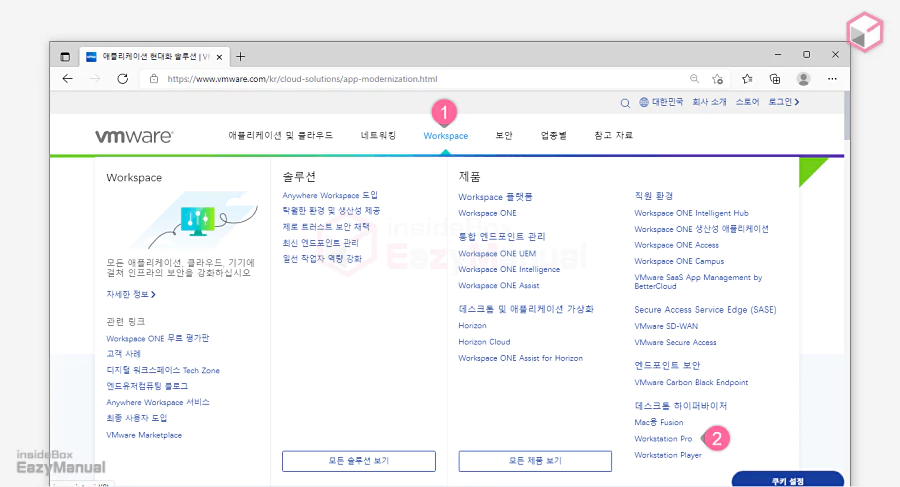900x487 pixels.
Task: Open the 참고 자료 menu
Action: click(613, 136)
